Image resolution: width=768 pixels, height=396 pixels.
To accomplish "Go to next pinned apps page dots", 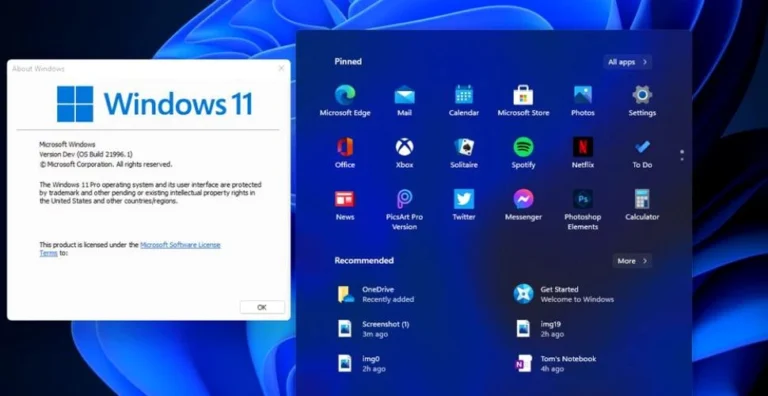I will tap(682, 155).
